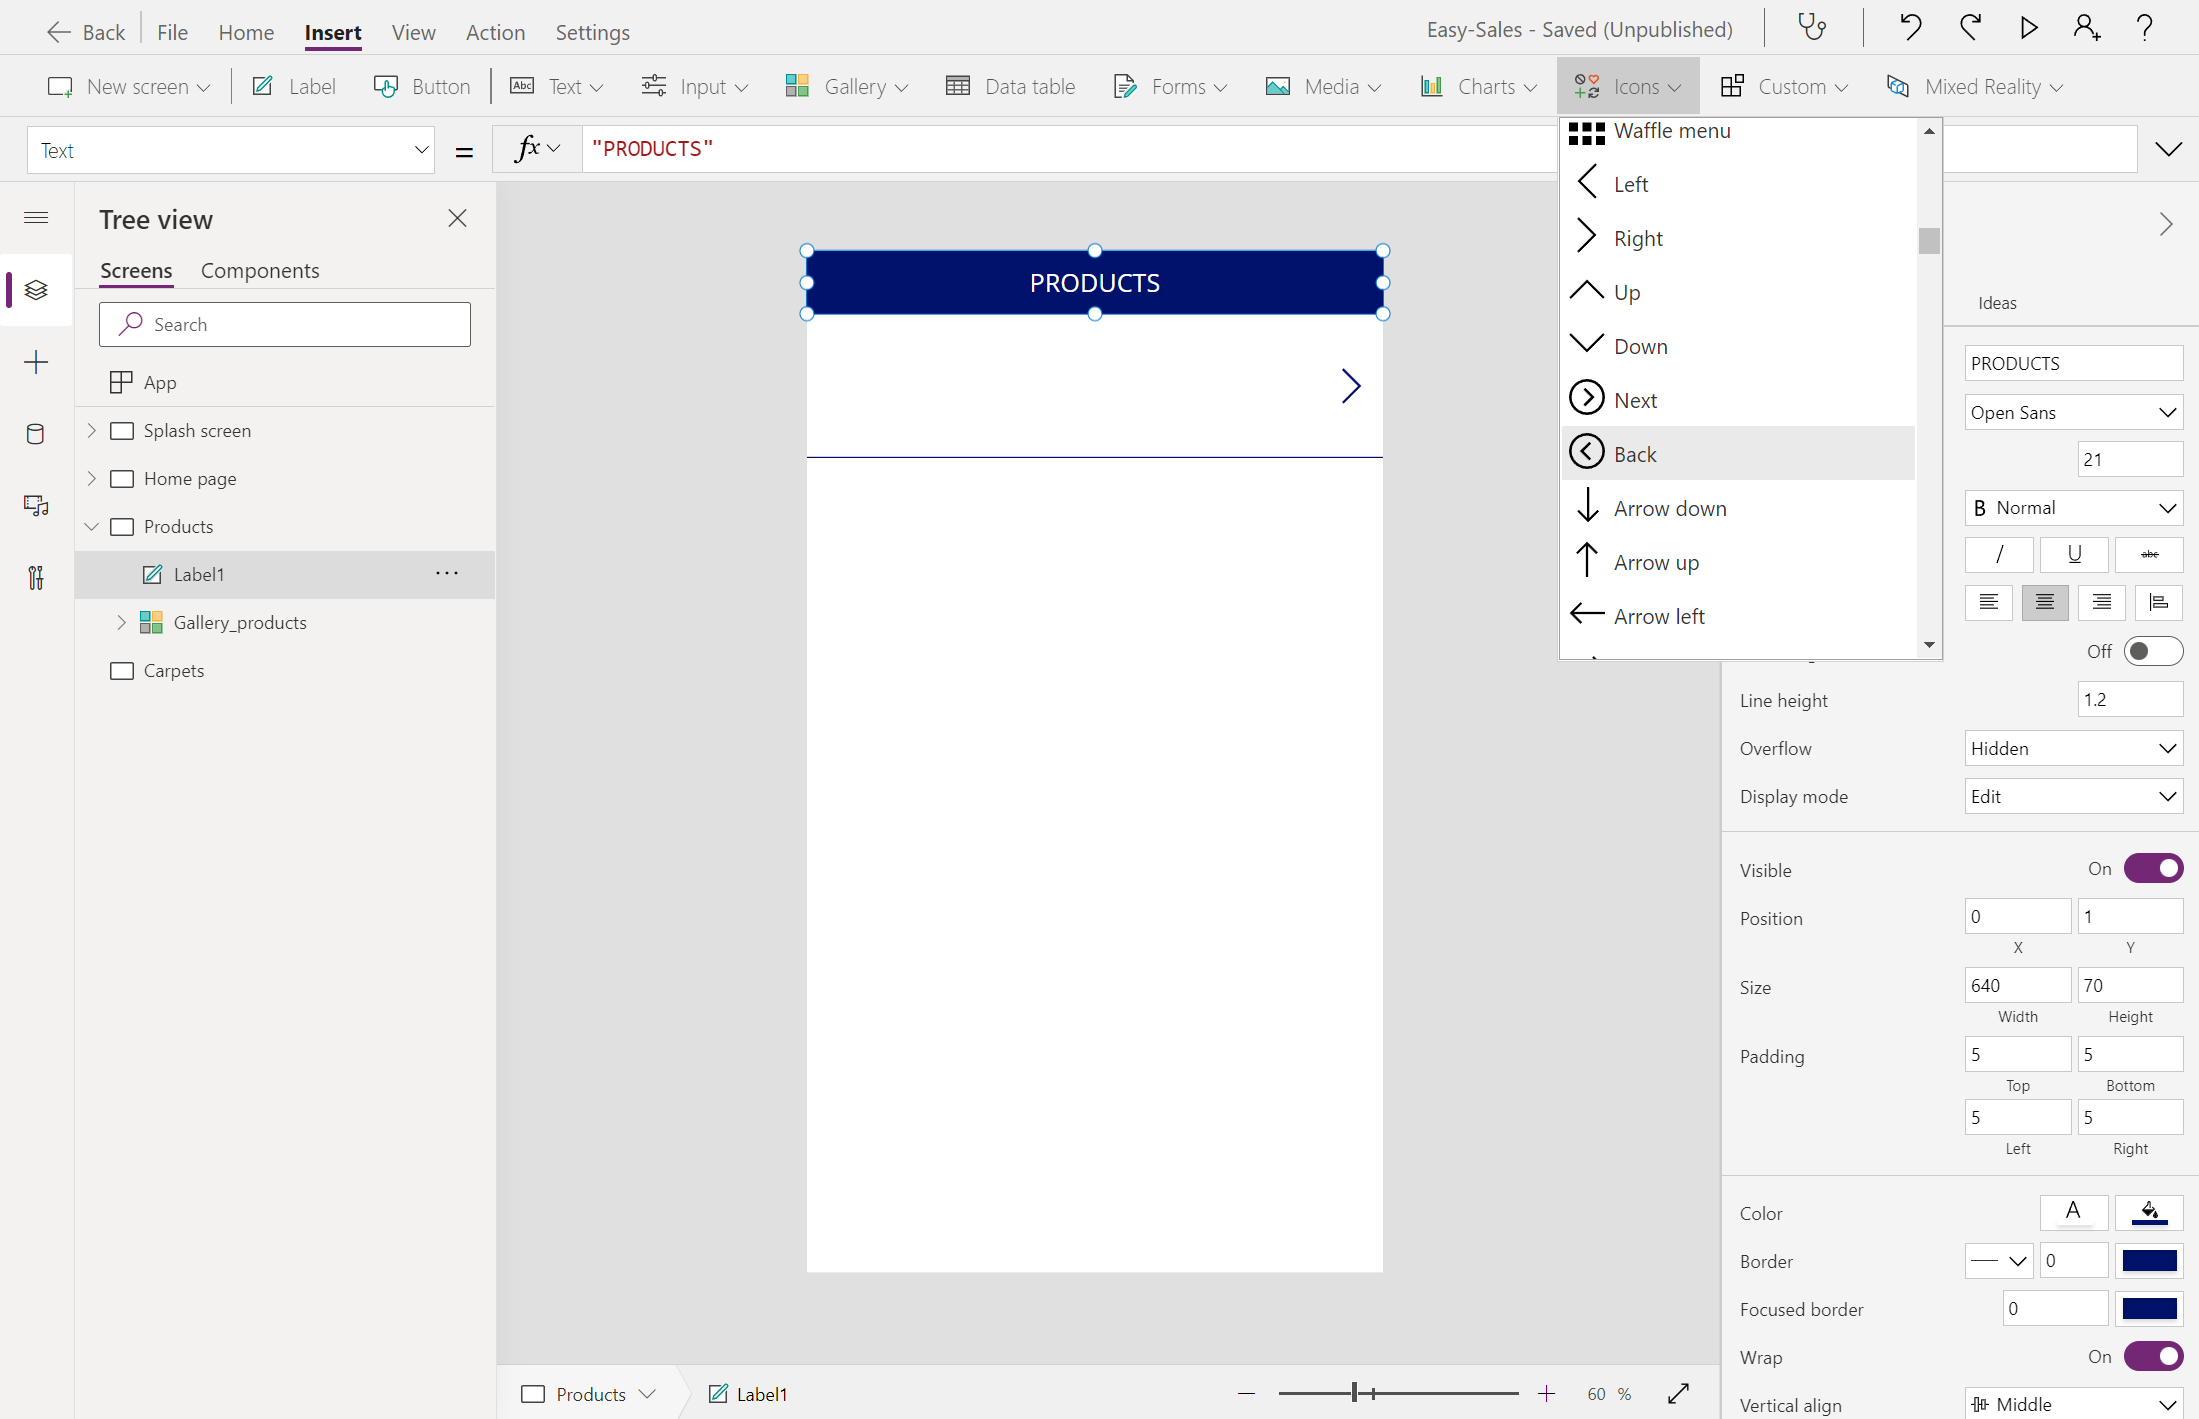The height and width of the screenshot is (1419, 2199).
Task: Open the Media sidebar icon
Action: click(36, 506)
